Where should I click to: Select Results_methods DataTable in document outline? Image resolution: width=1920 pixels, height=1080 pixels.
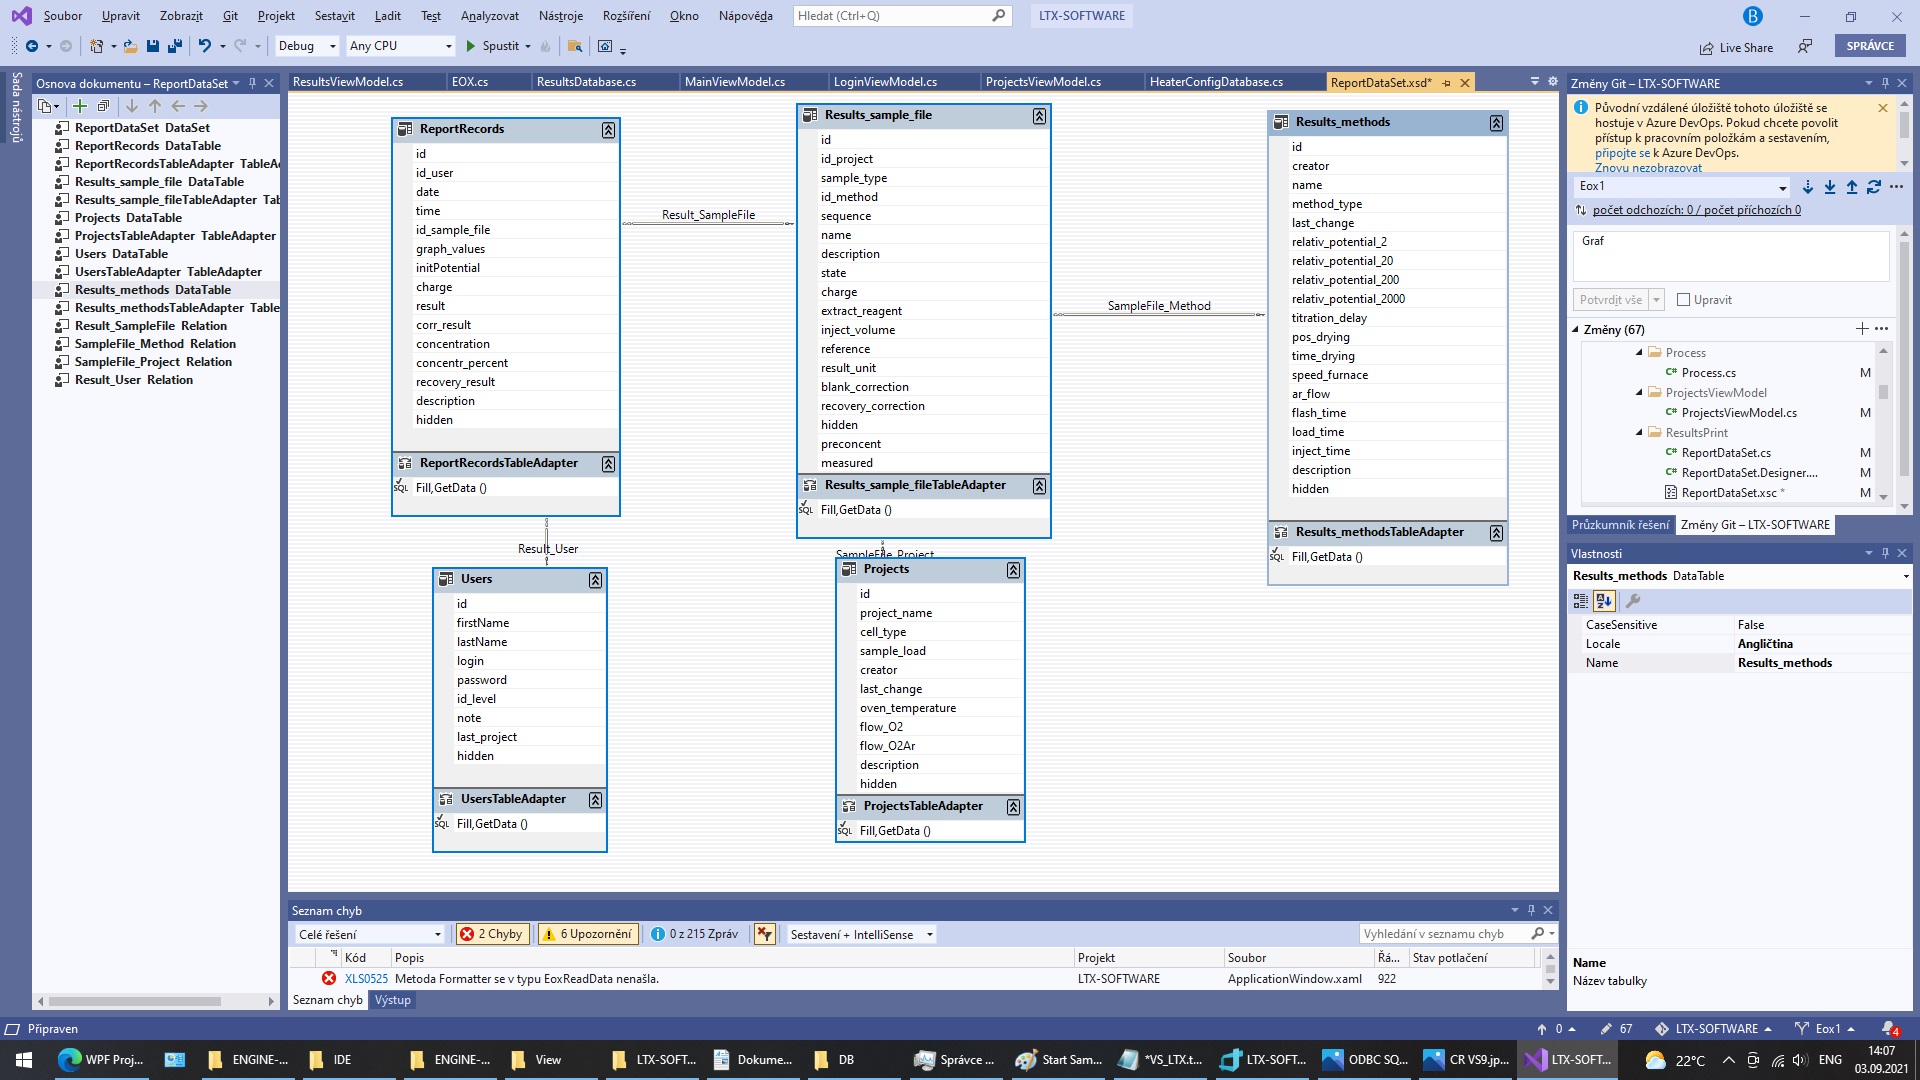[152, 290]
